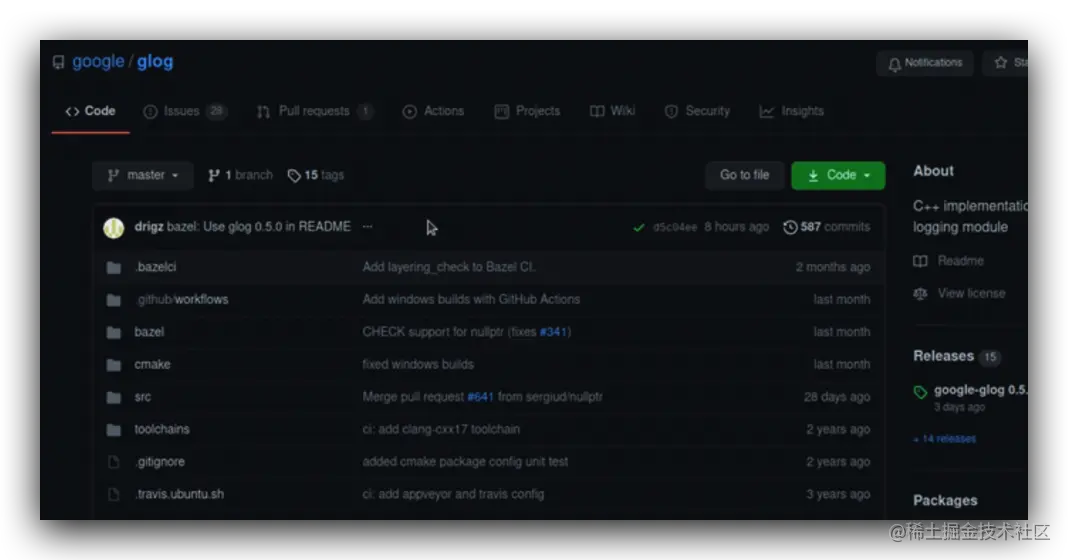Open the Packages heading
Image resolution: width=1068 pixels, height=560 pixels.
[x=945, y=501]
